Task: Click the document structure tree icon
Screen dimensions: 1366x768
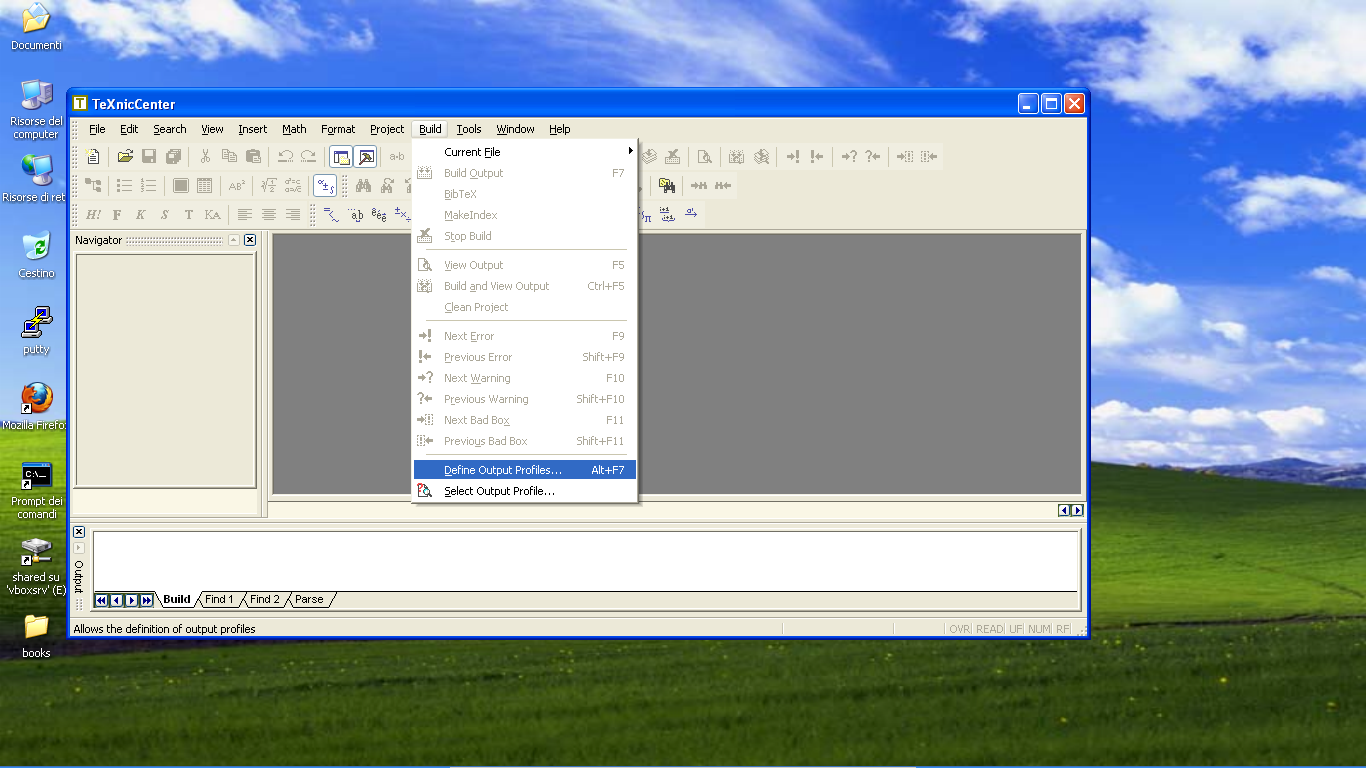Action: [93, 185]
